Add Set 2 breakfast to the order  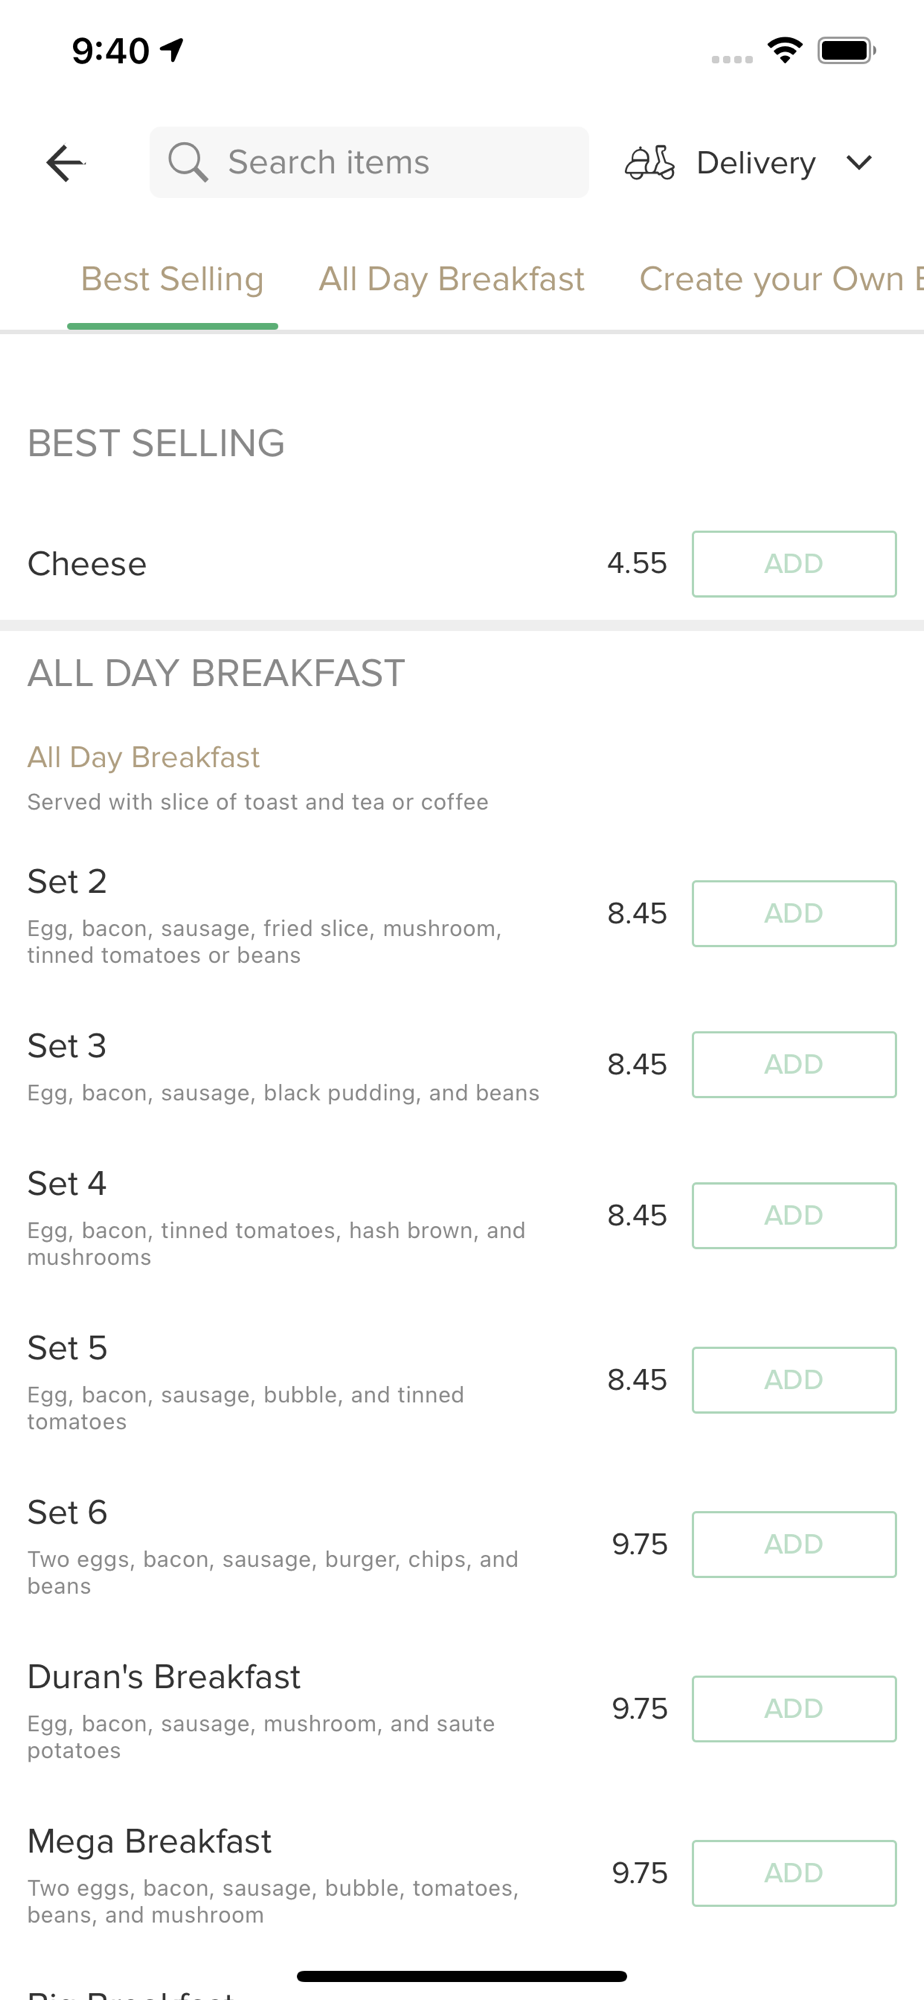[x=794, y=913]
